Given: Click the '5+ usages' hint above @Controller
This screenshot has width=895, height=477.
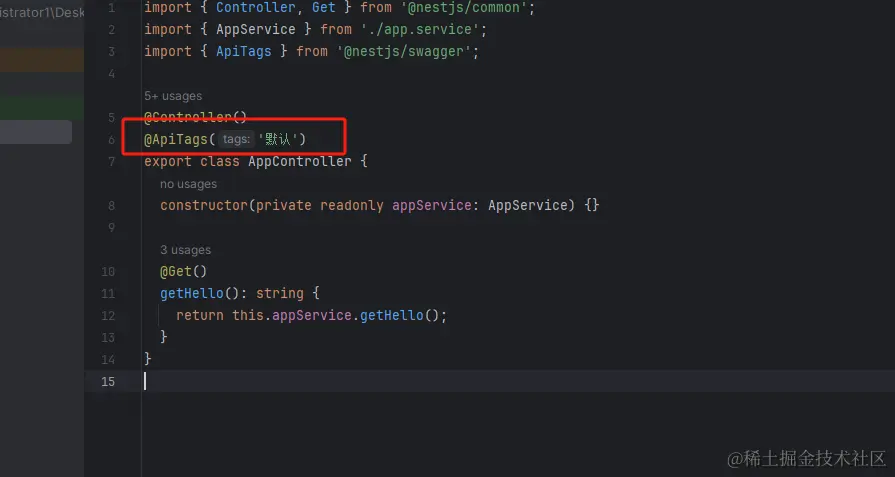Looking at the screenshot, I should tap(173, 96).
